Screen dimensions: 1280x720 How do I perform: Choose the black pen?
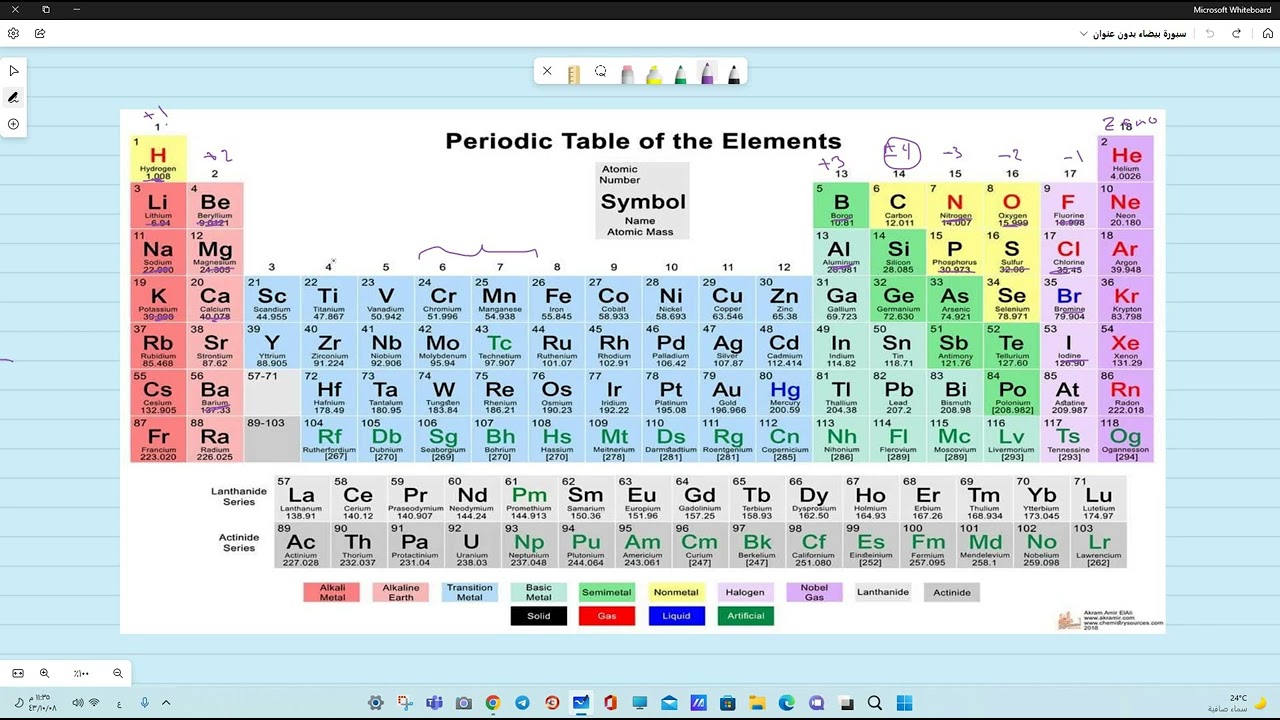click(734, 74)
